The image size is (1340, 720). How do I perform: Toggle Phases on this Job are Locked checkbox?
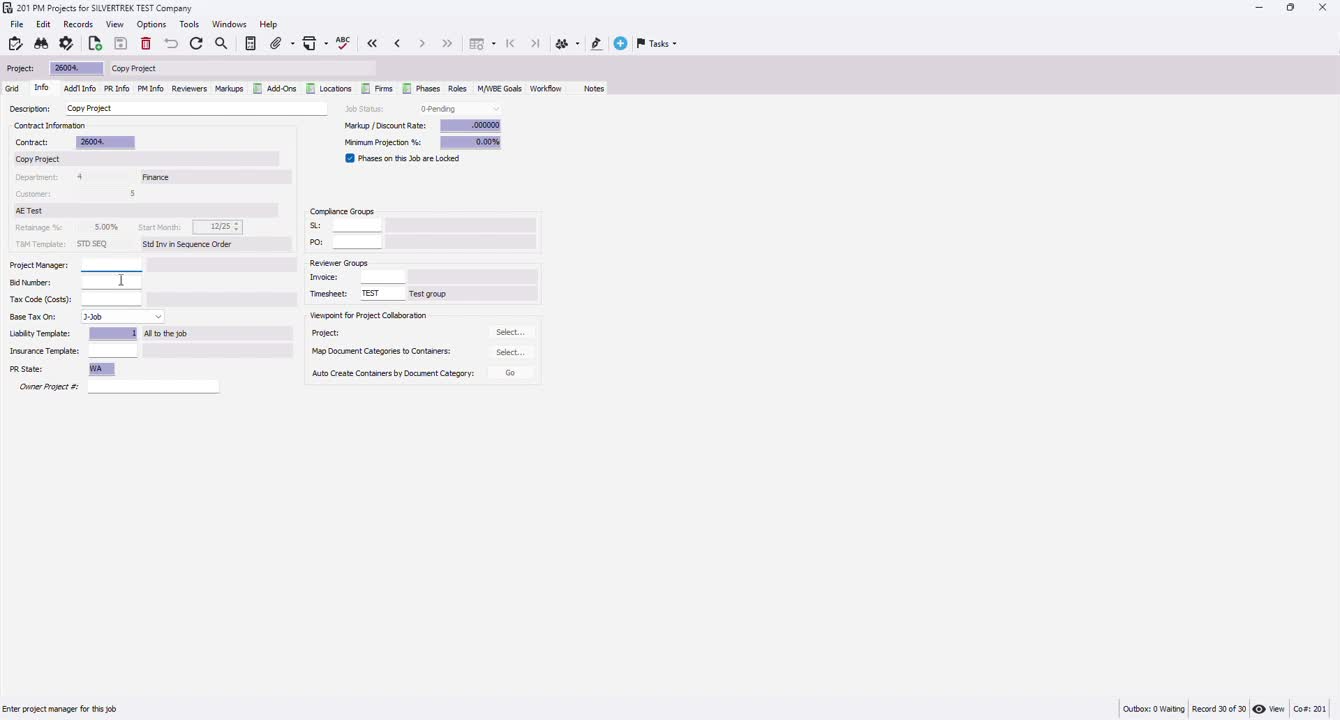(x=350, y=158)
